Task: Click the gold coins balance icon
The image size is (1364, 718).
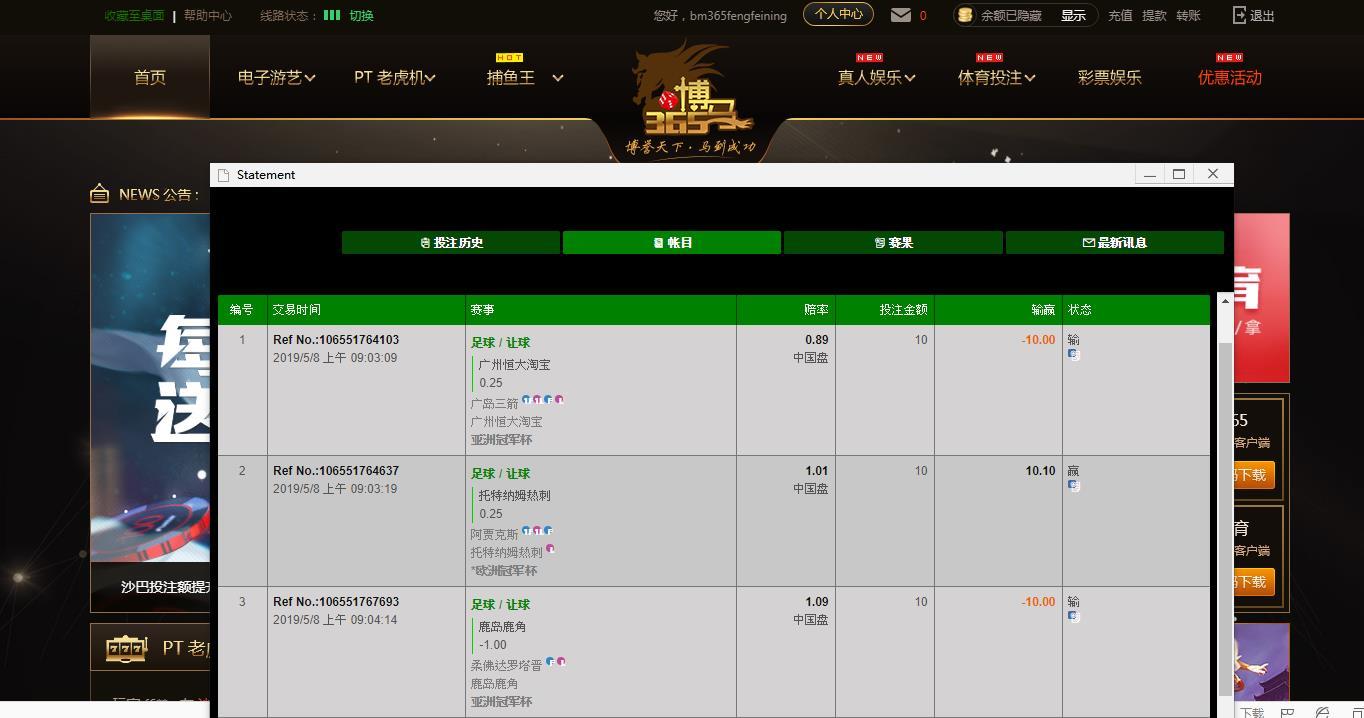Action: click(x=965, y=15)
